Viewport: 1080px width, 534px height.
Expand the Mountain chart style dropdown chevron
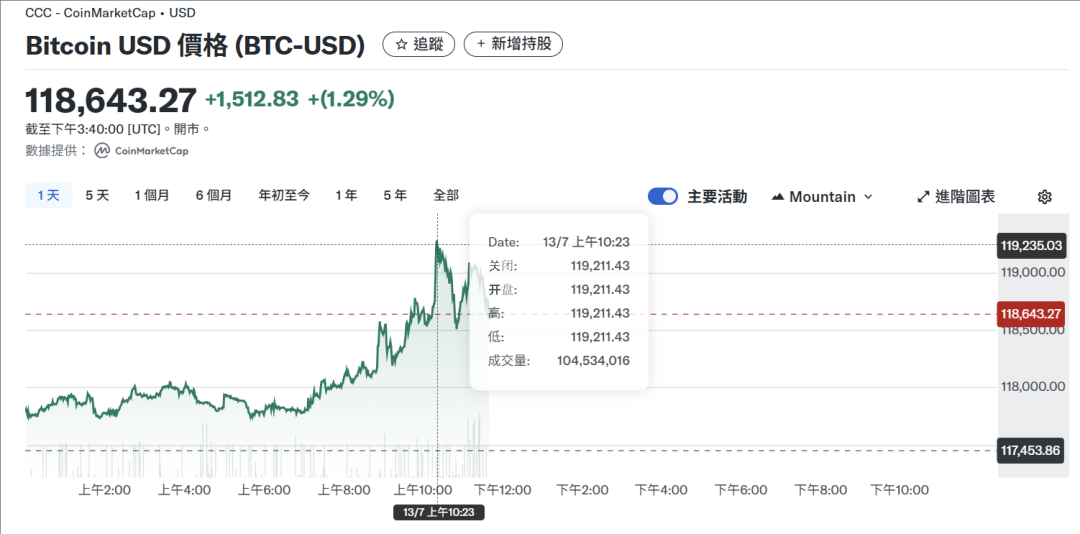[868, 197]
